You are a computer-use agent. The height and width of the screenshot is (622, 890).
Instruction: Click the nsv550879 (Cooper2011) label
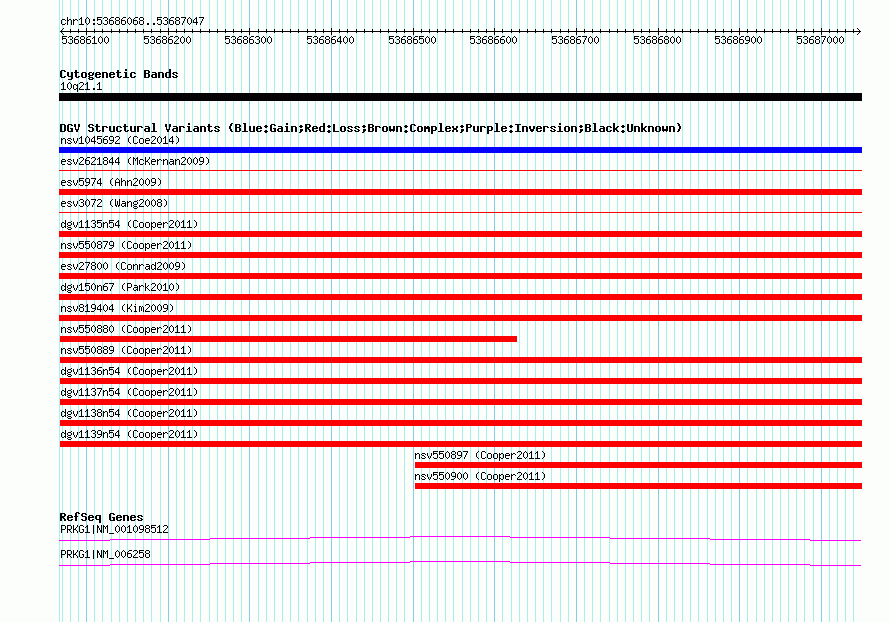(126, 245)
